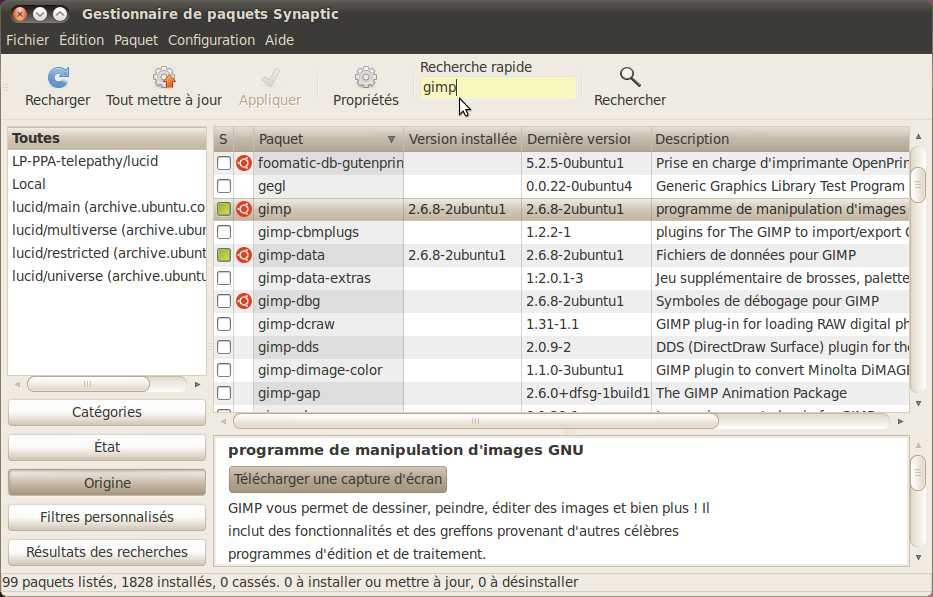Toggle the installed gimp-data package checkbox
Image resolution: width=933 pixels, height=597 pixels.
224,255
